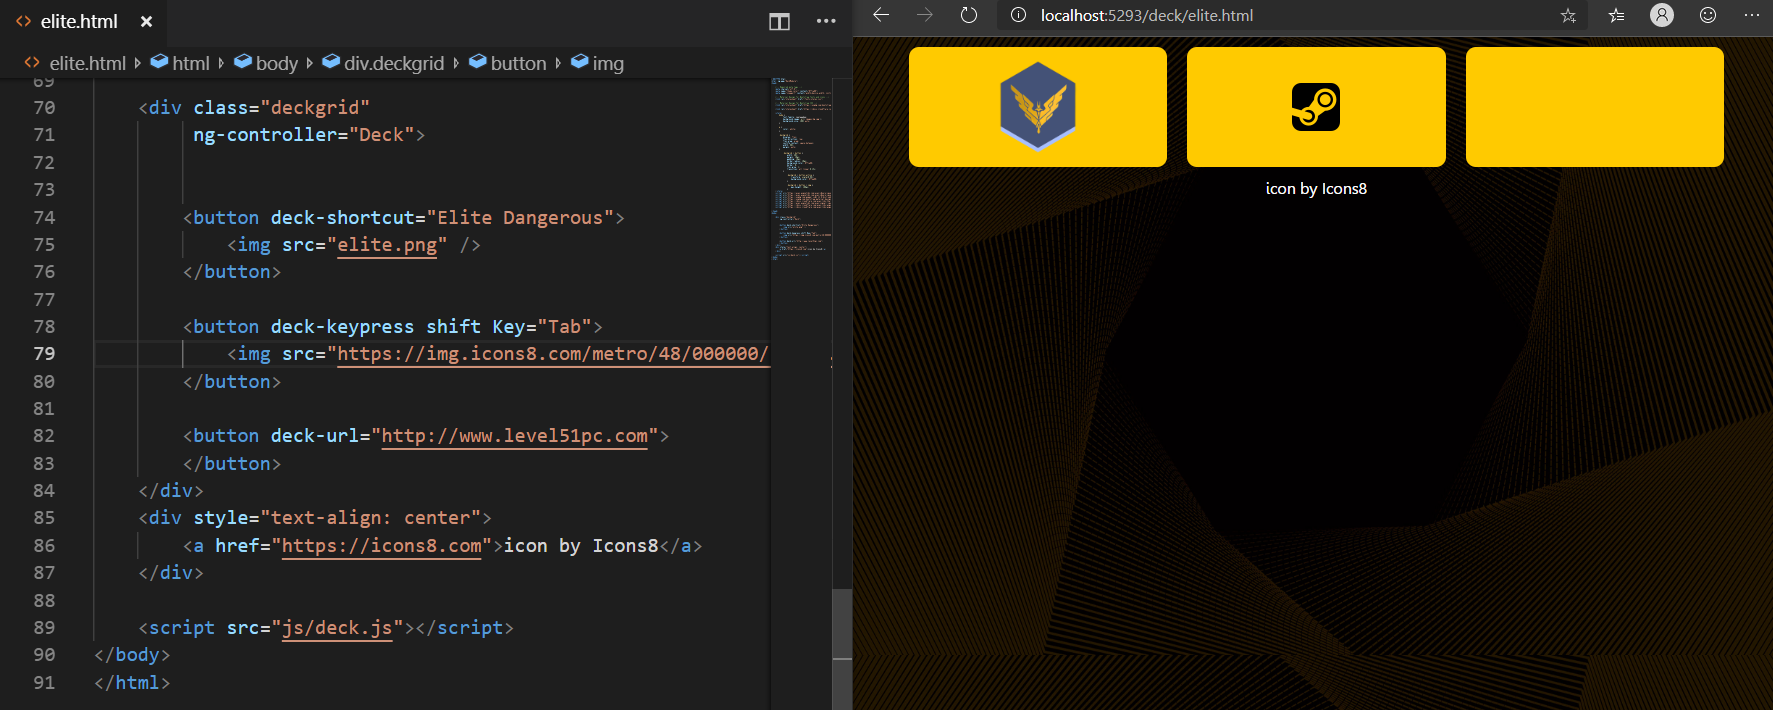Click the browser address bar URL
The width and height of the screenshot is (1773, 710).
pyautogui.click(x=1146, y=15)
